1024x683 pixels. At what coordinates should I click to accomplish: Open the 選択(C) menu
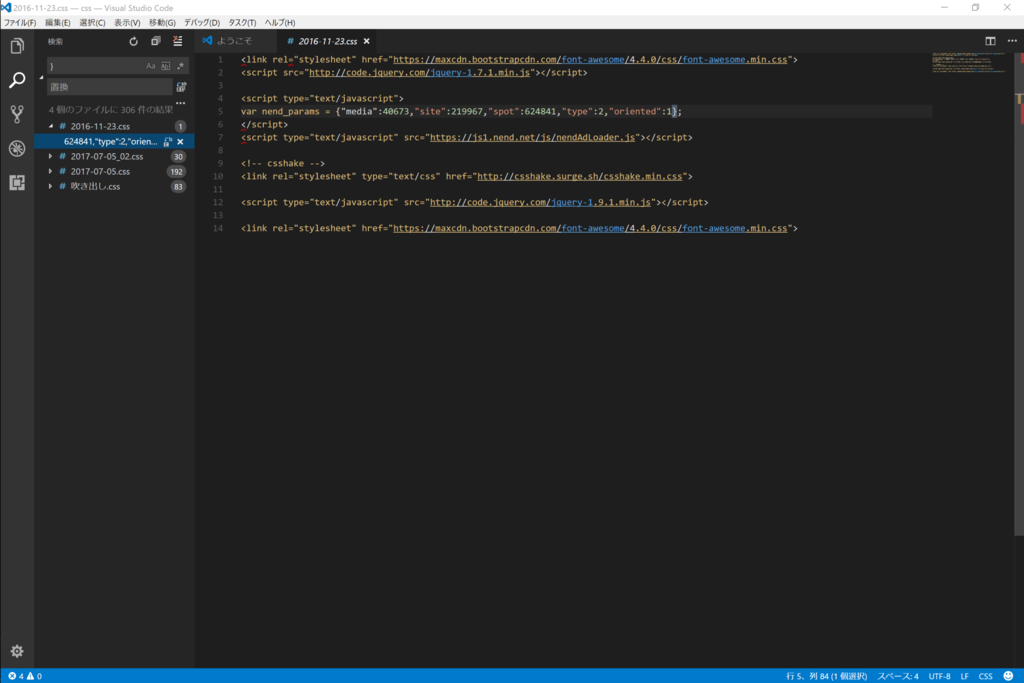pos(92,22)
